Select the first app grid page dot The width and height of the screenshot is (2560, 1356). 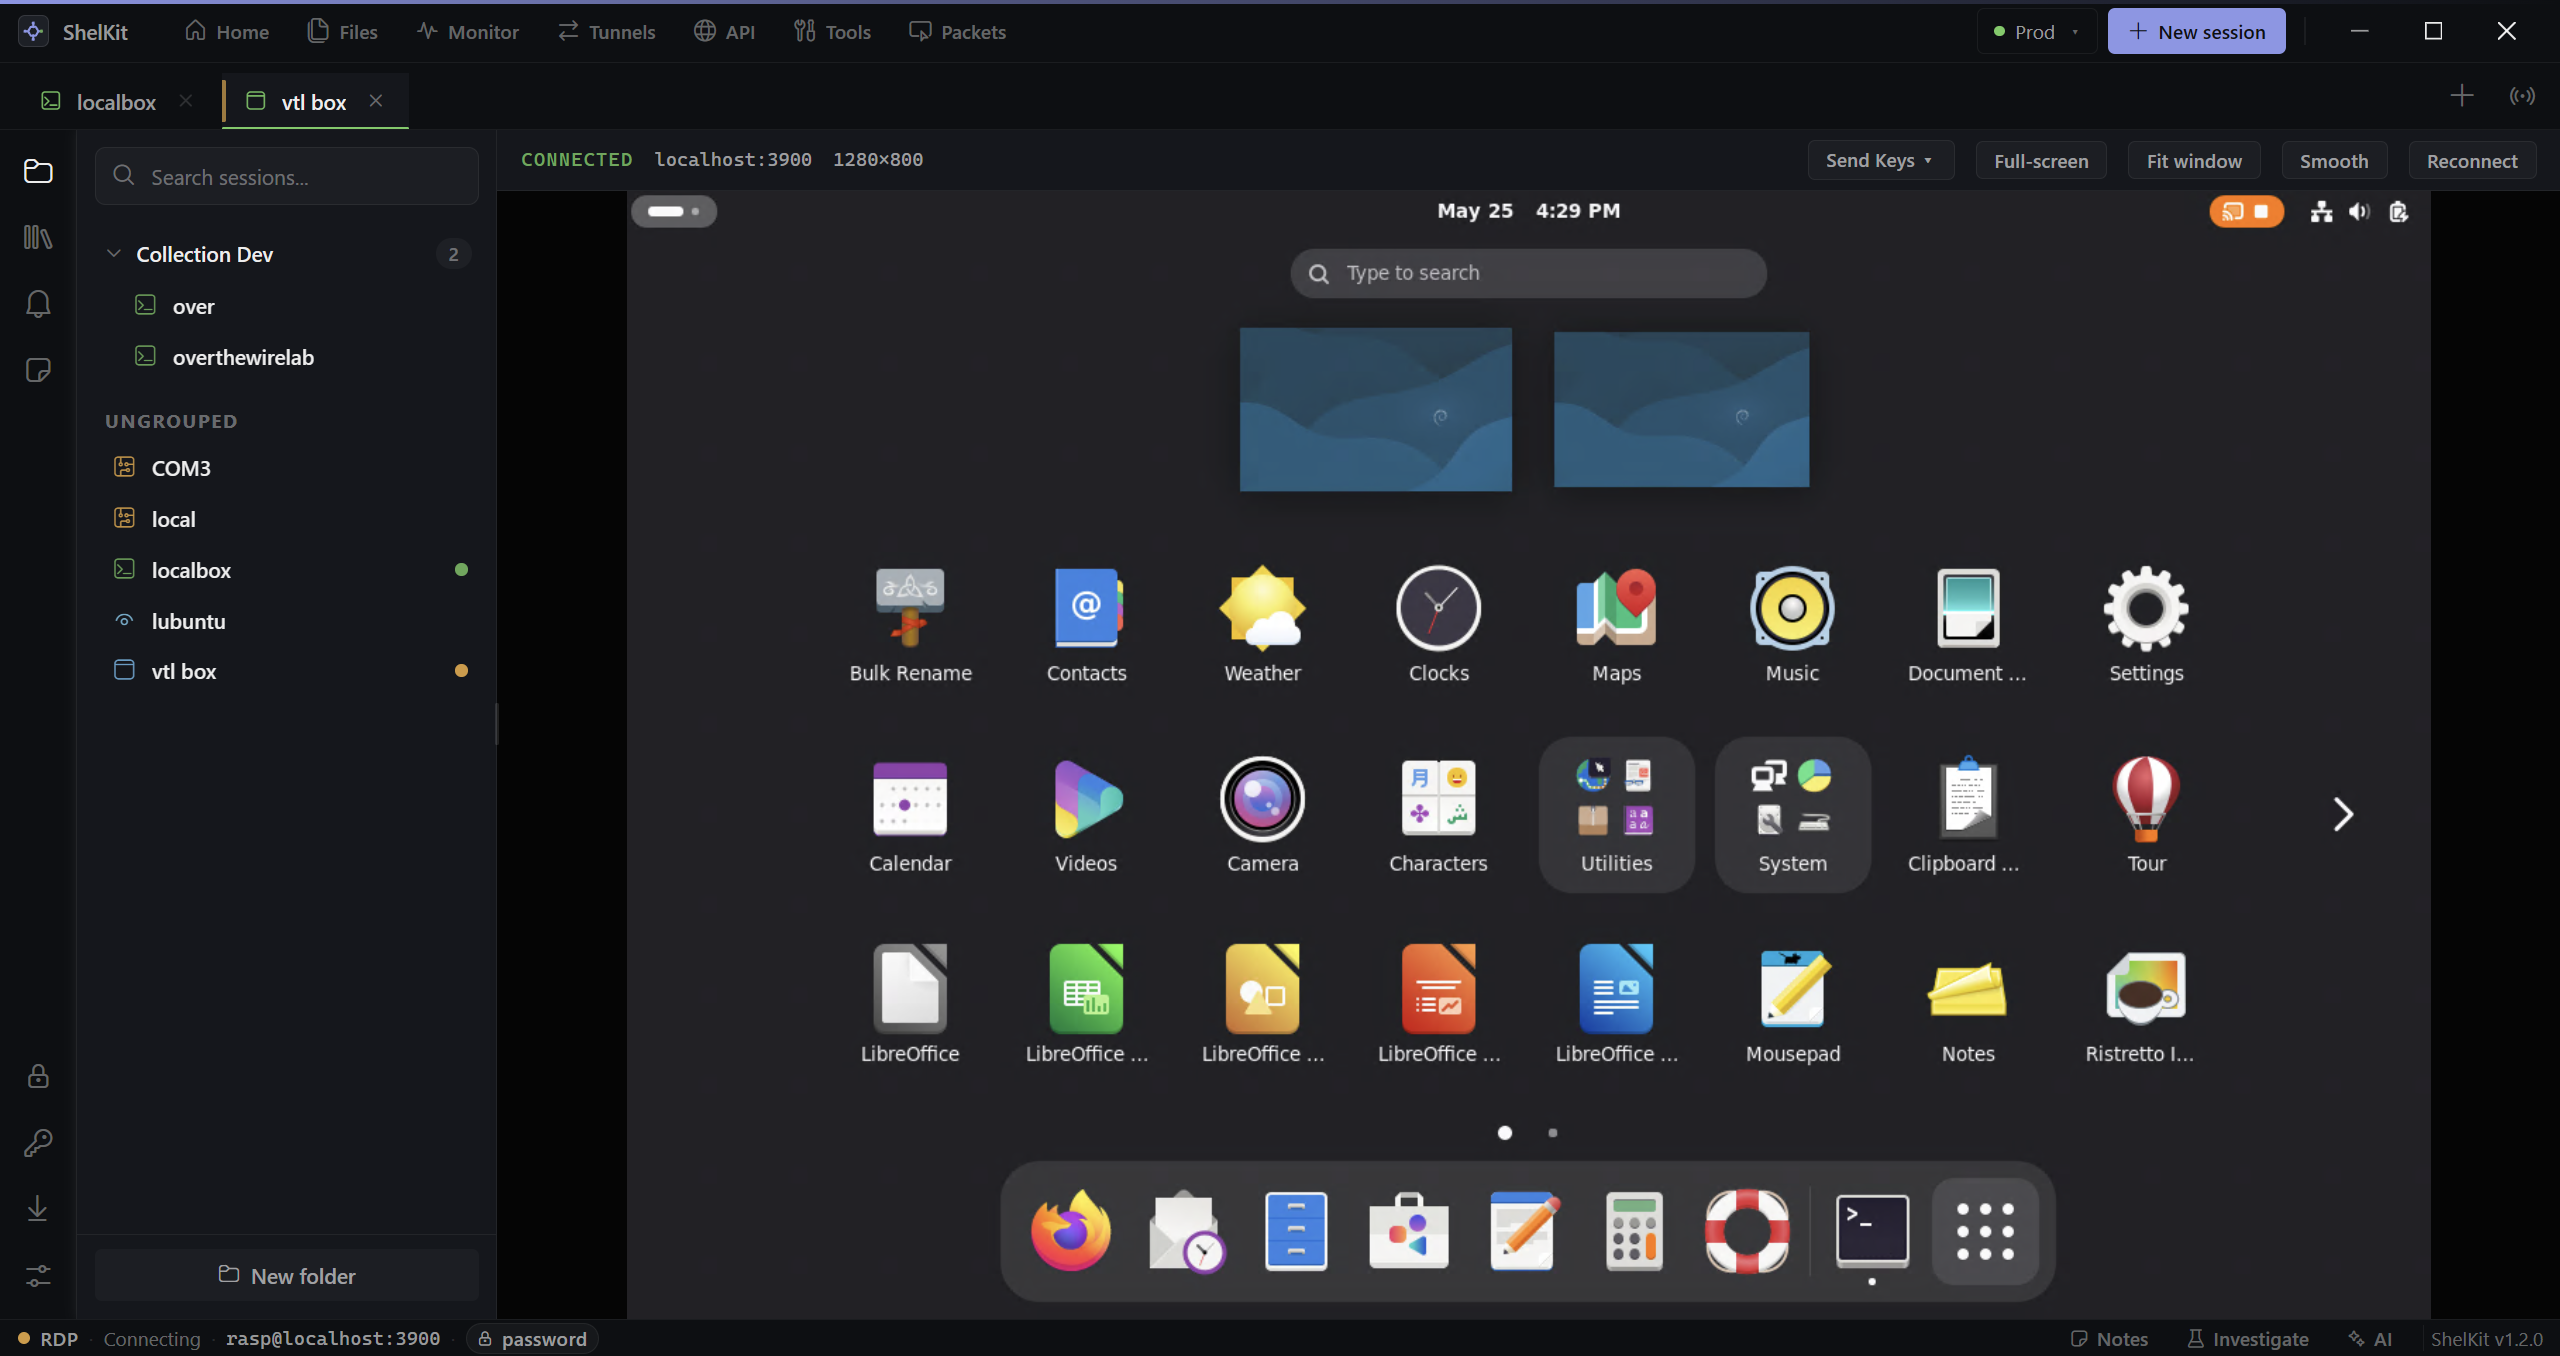coord(1505,1132)
